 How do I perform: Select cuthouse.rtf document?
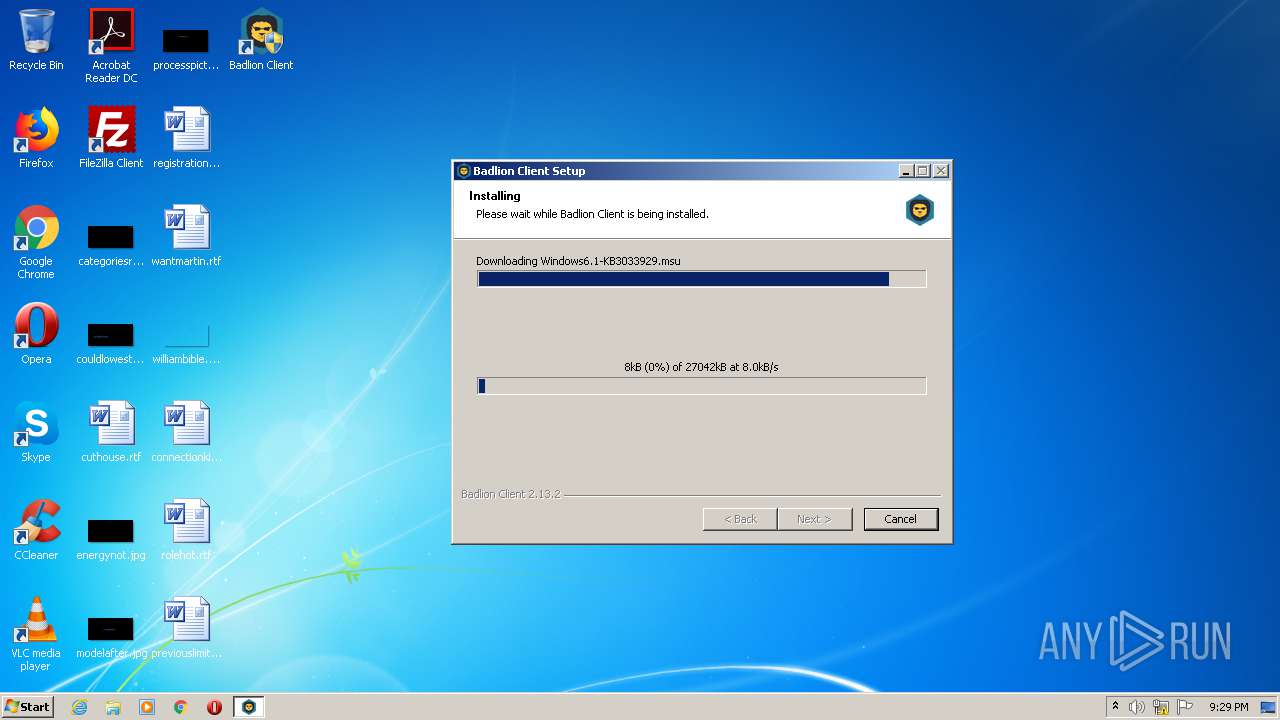click(111, 432)
